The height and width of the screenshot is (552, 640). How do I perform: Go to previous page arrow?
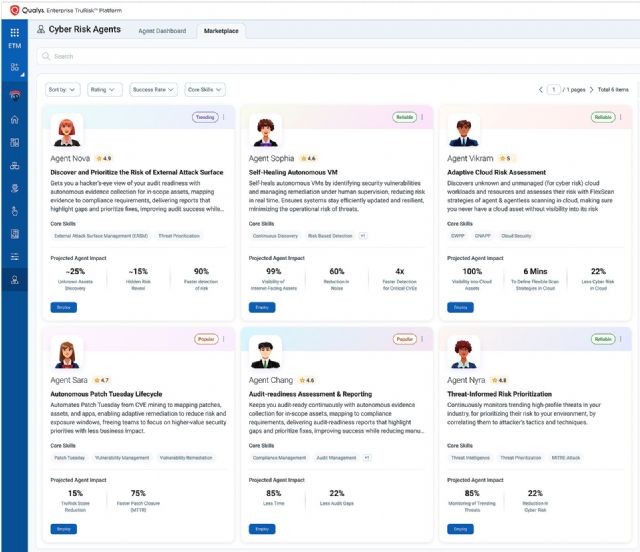point(541,89)
